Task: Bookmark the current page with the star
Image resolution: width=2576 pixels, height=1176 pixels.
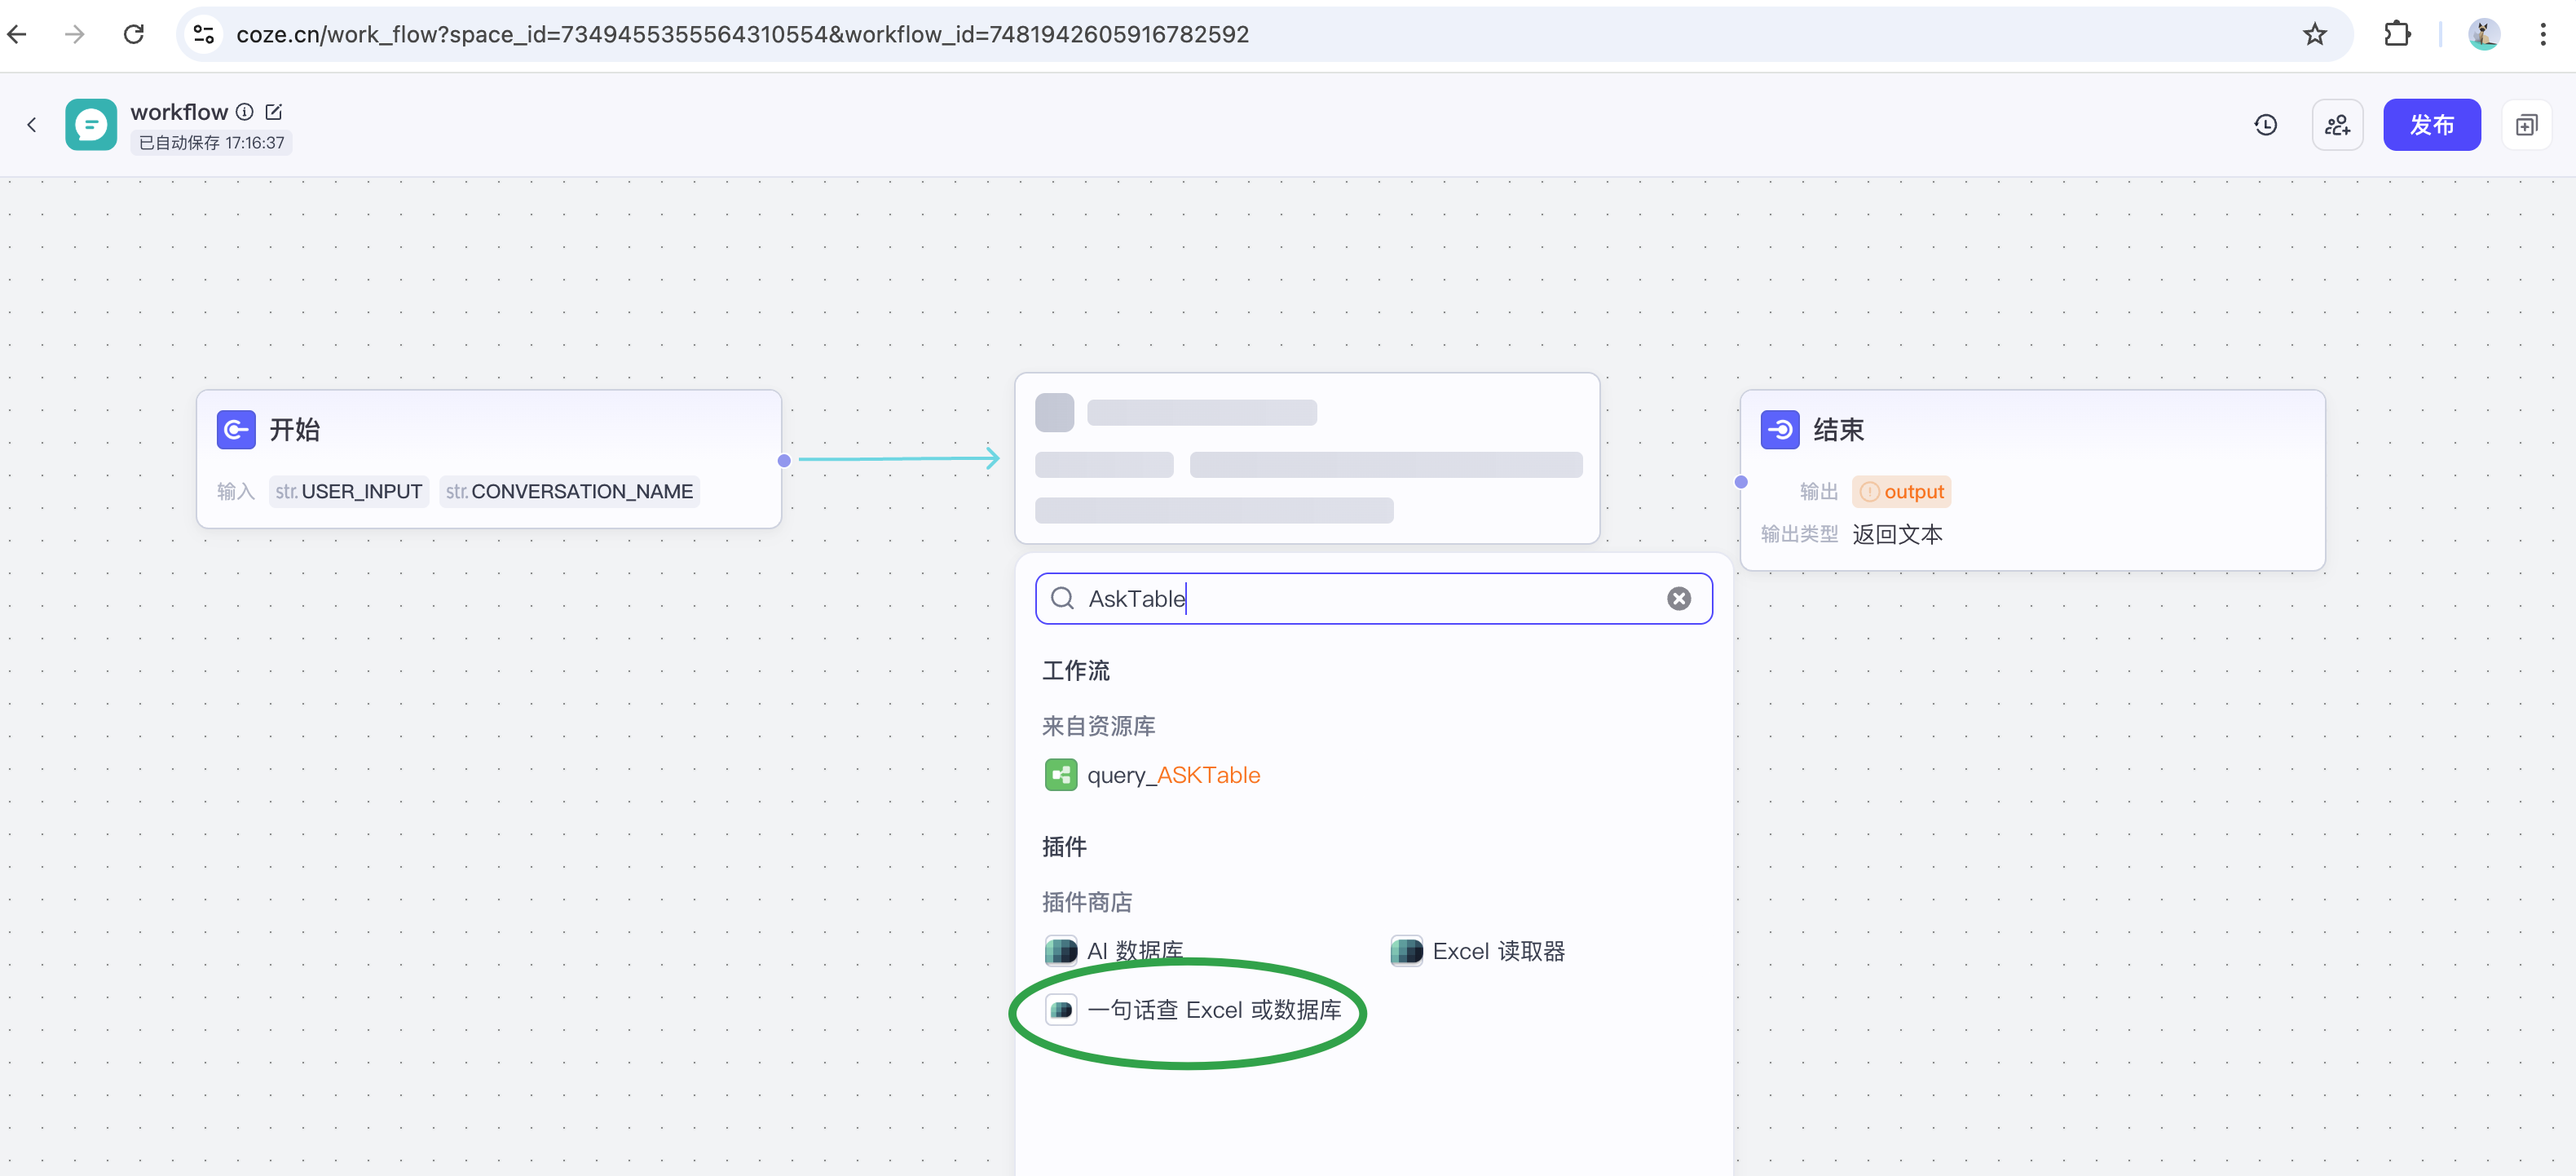Action: pyautogui.click(x=2314, y=33)
